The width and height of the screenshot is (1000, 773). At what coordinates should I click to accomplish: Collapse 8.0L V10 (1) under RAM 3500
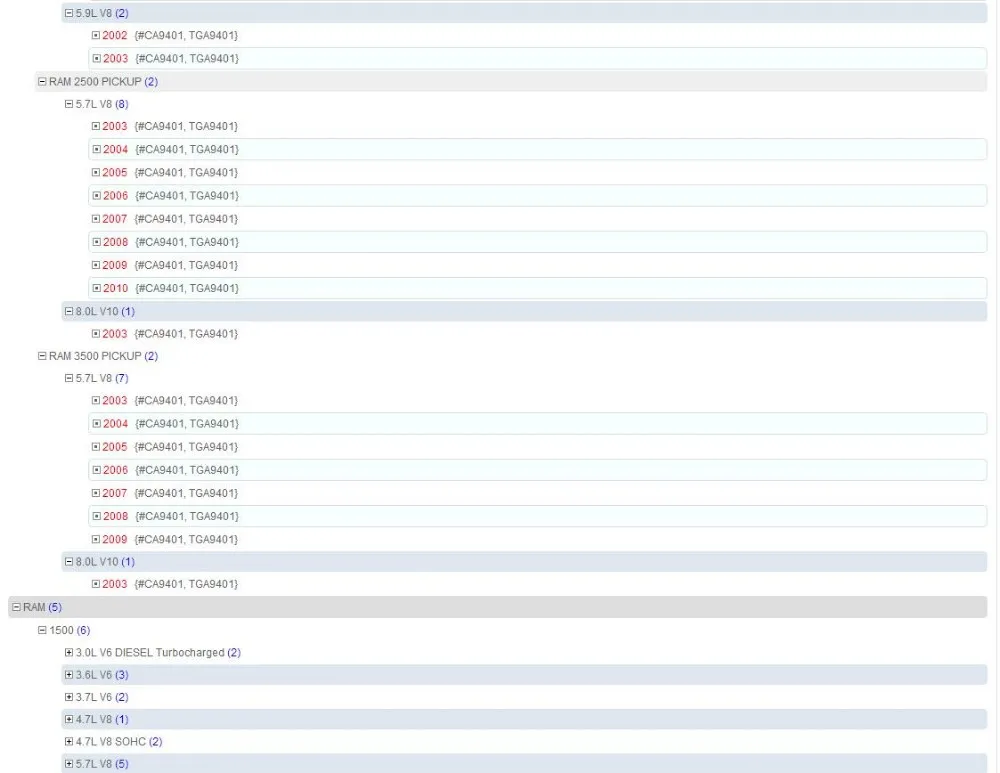(69, 561)
